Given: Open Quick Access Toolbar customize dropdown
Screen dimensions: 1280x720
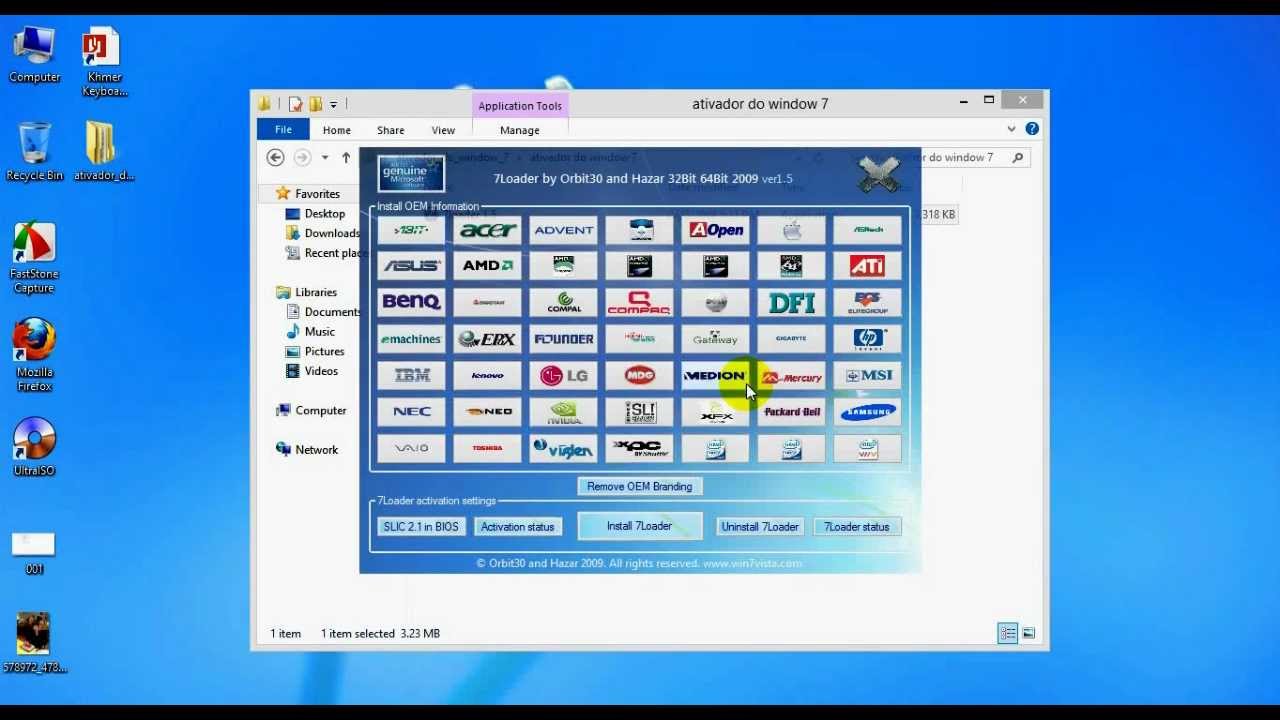Looking at the screenshot, I should click(334, 104).
